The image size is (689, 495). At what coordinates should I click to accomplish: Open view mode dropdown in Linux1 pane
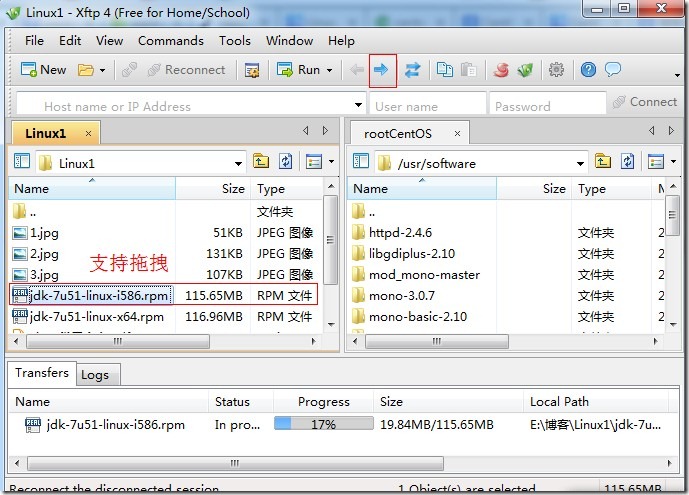(x=331, y=162)
